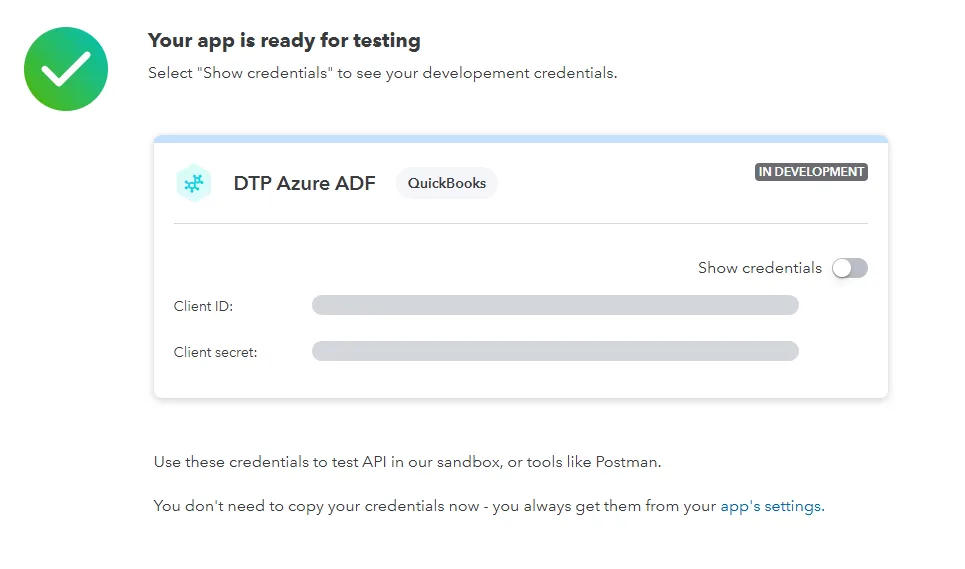Click the IN DEVELOPMENT status badge
The image size is (965, 569).
click(x=811, y=172)
